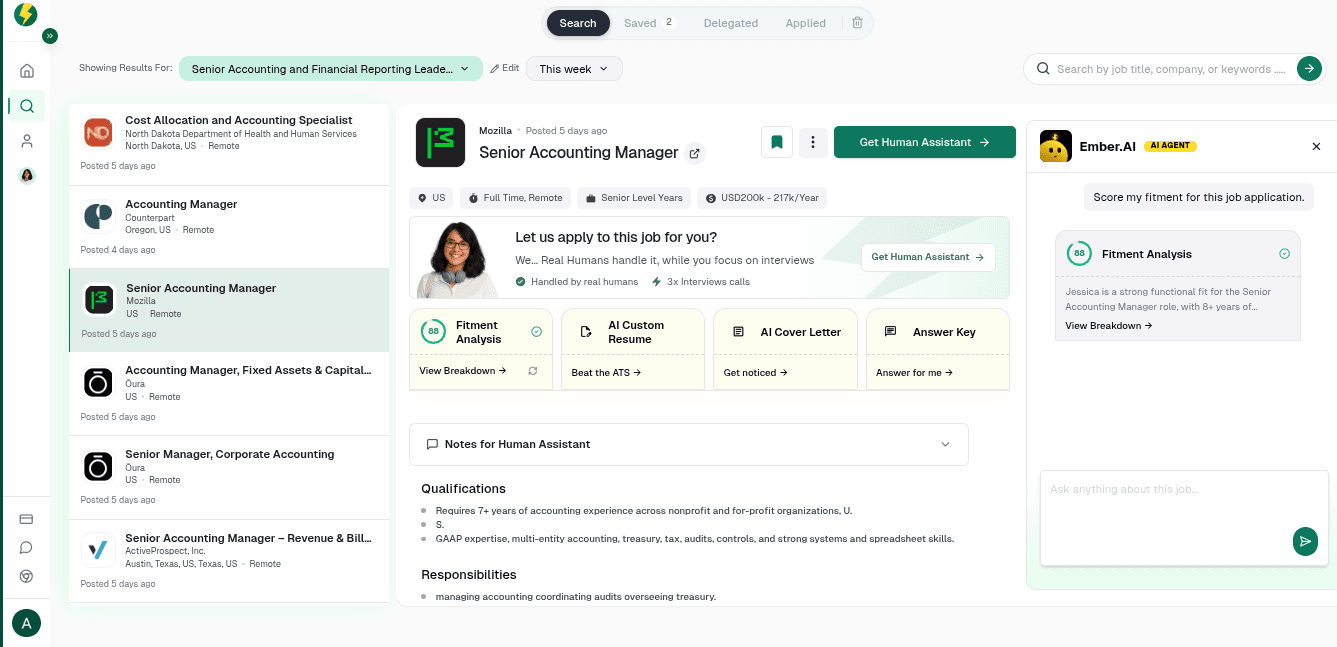Viewport: 1337px width, 647px height.
Task: Select Senior Accounting Manager – Revenue & Bill job
Action: pyautogui.click(x=229, y=561)
